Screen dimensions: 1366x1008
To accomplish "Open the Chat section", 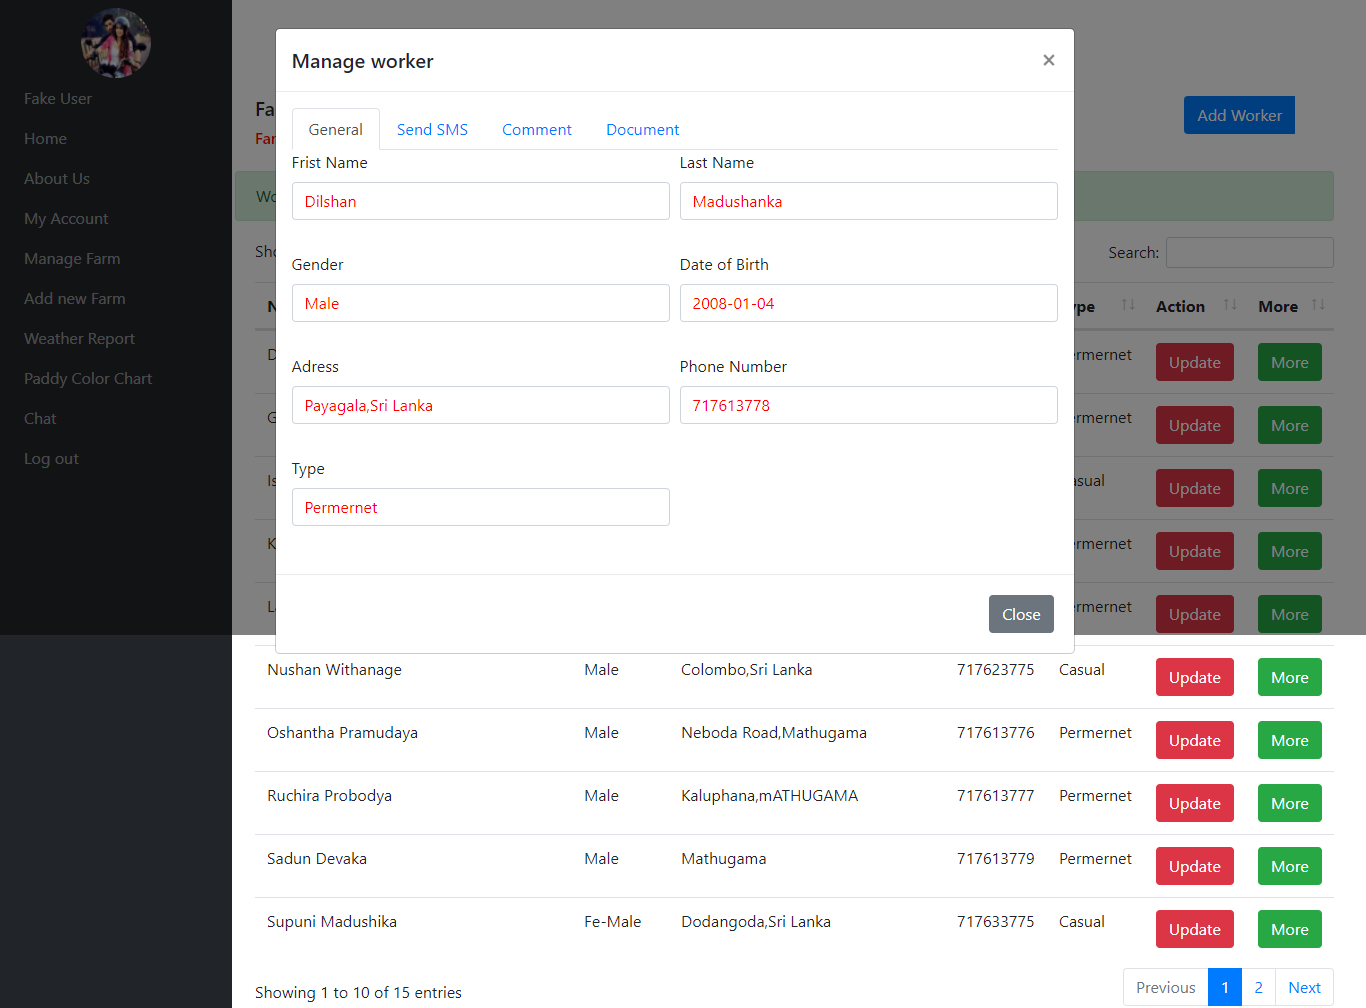I will 40,418.
